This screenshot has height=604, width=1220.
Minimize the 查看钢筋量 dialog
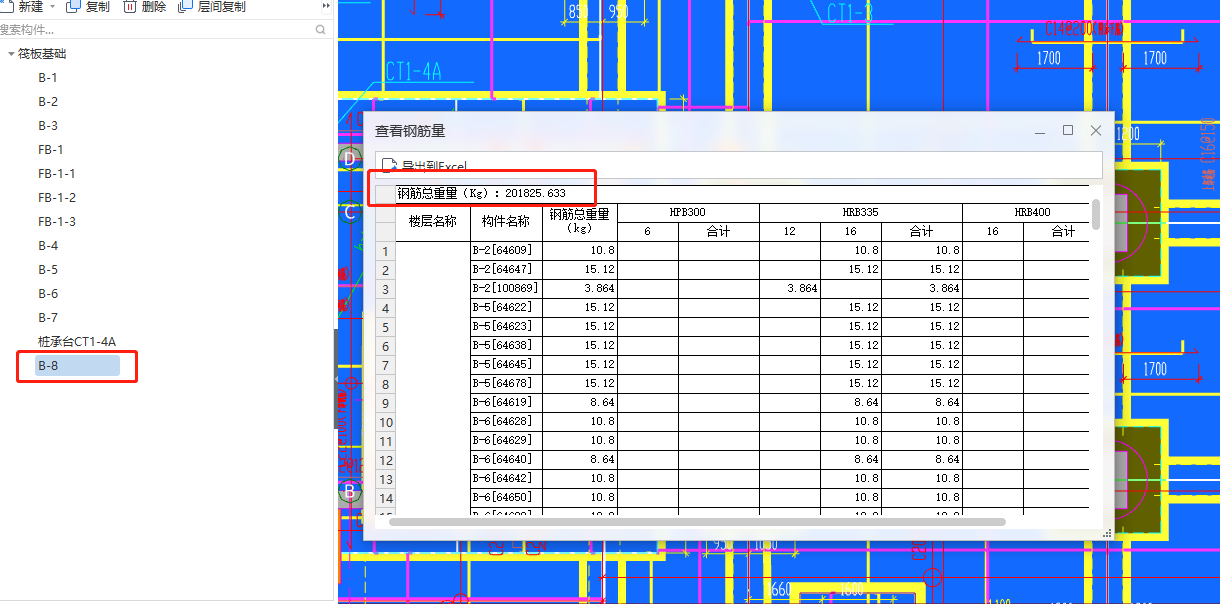click(x=1041, y=131)
